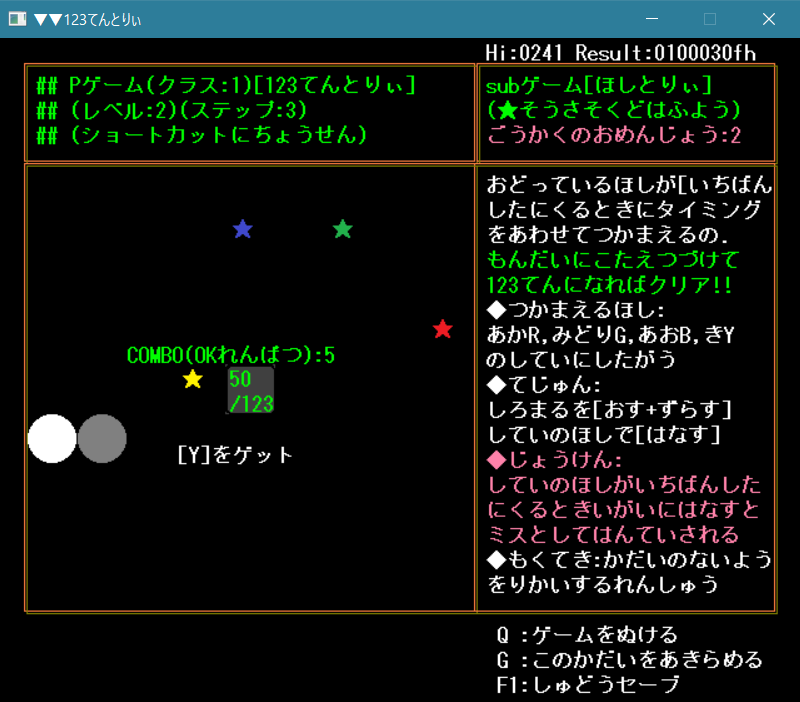This screenshot has width=800, height=702.
Task: Click the ごうかくのおめんじょう:2 text
Action: (x=614, y=135)
